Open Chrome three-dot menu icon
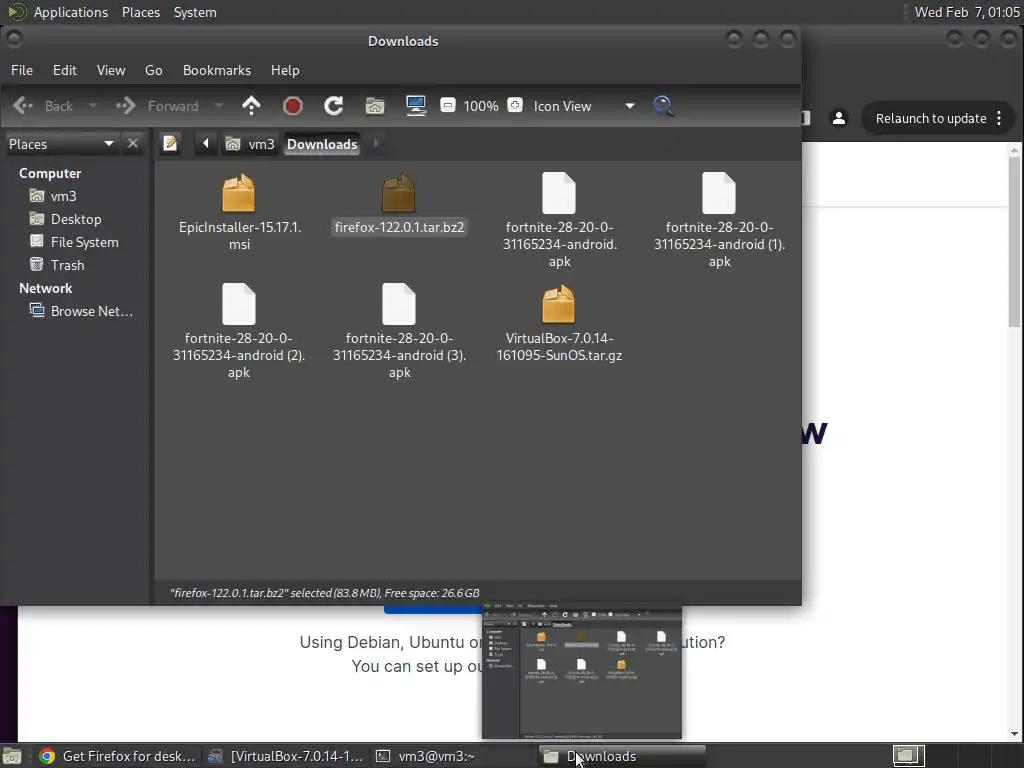The height and width of the screenshot is (768, 1024). point(999,118)
